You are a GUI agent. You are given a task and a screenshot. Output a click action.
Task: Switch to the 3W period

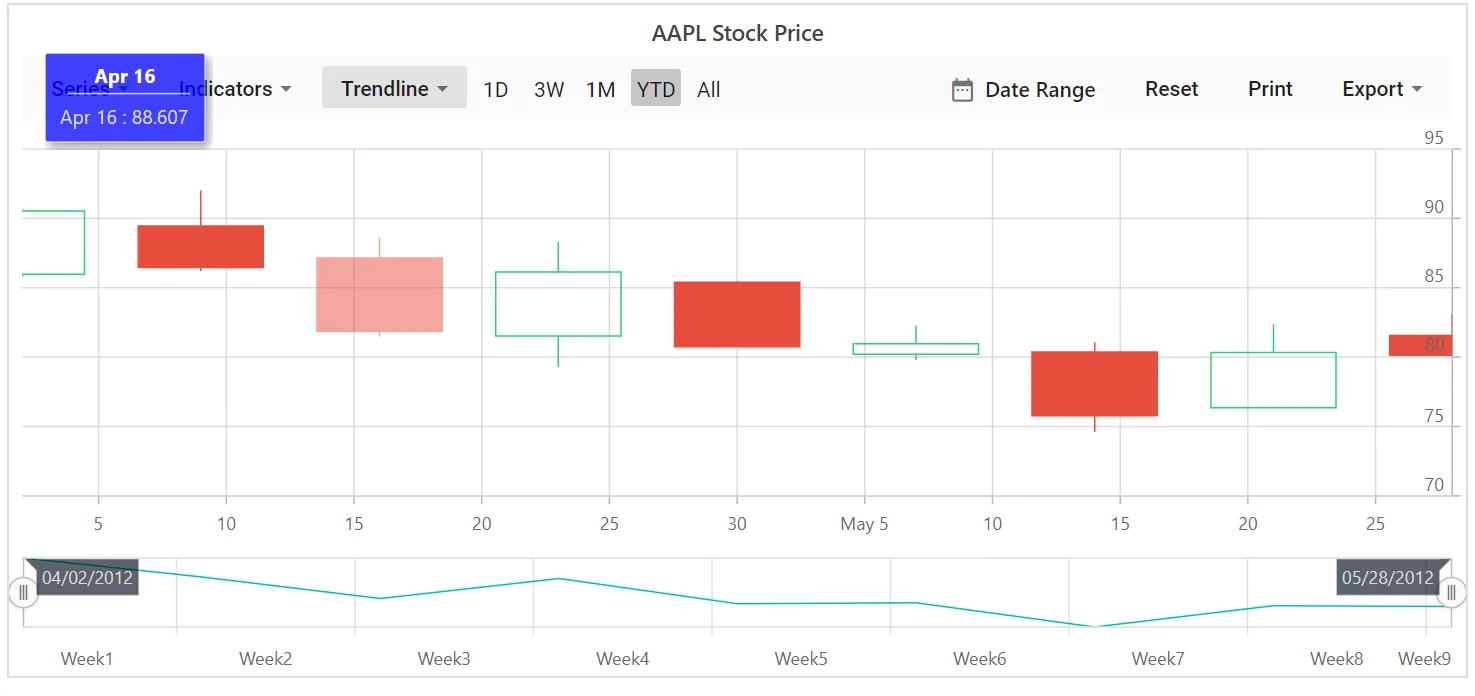point(549,89)
